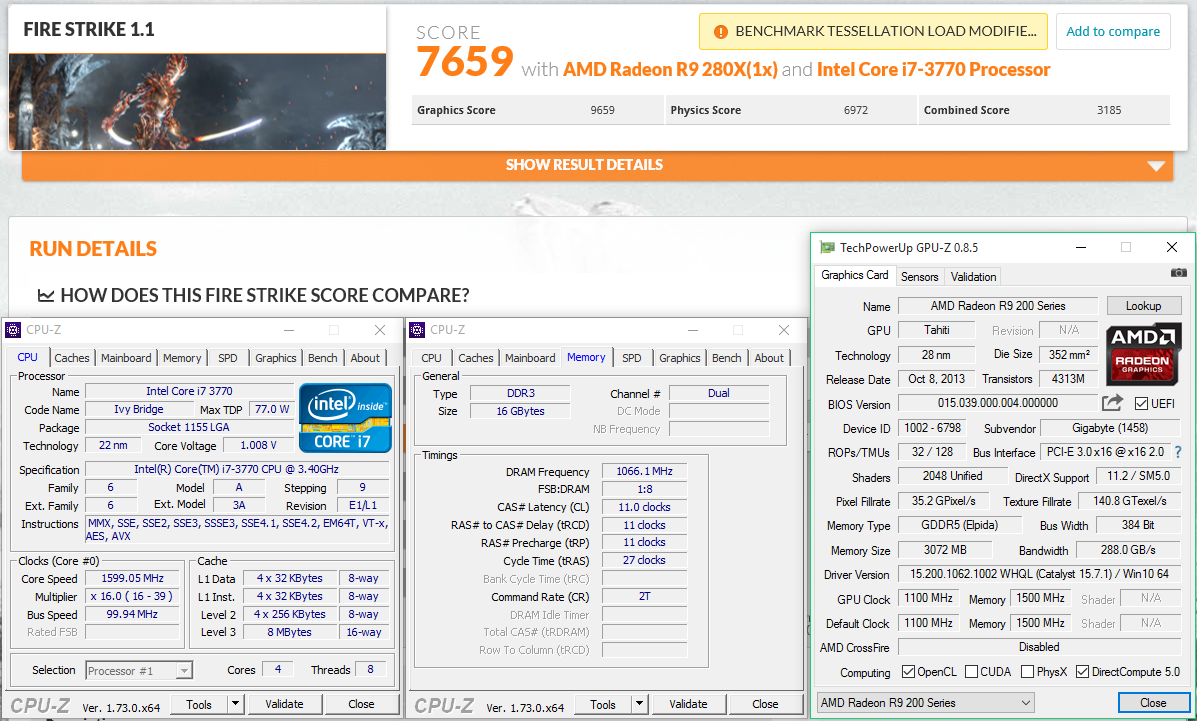Open the Tools dropdown arrow in left CPU-Z
The width and height of the screenshot is (1197, 721).
(x=235, y=704)
